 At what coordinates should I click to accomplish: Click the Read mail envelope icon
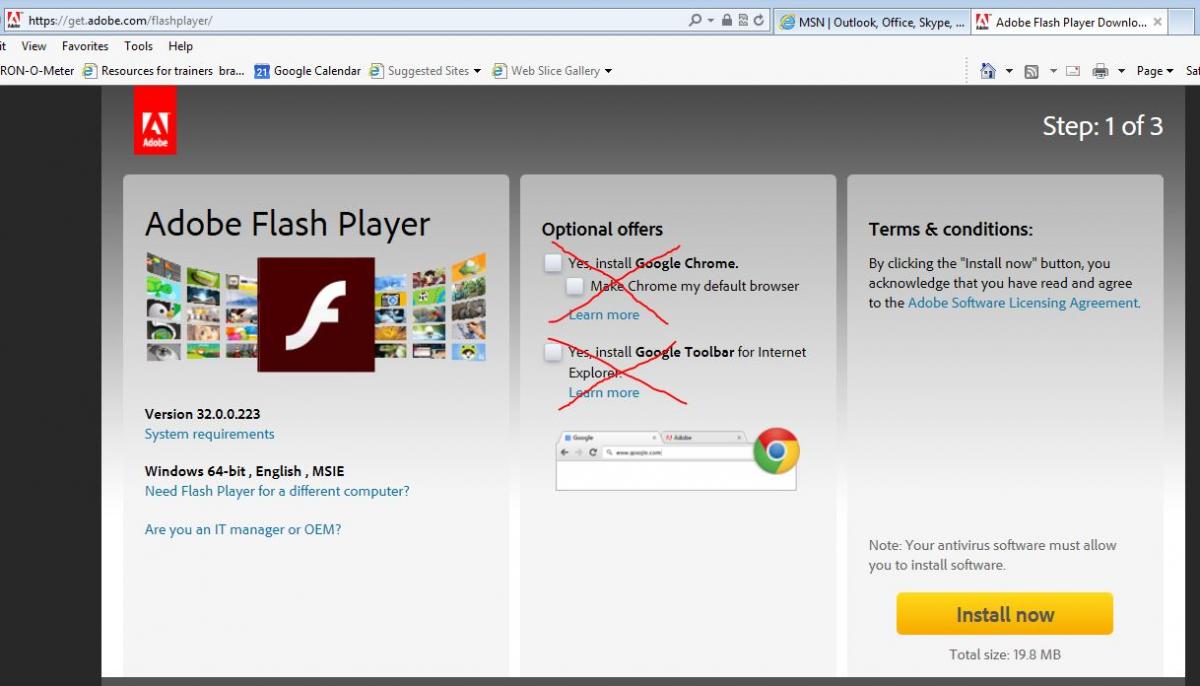(x=1073, y=71)
